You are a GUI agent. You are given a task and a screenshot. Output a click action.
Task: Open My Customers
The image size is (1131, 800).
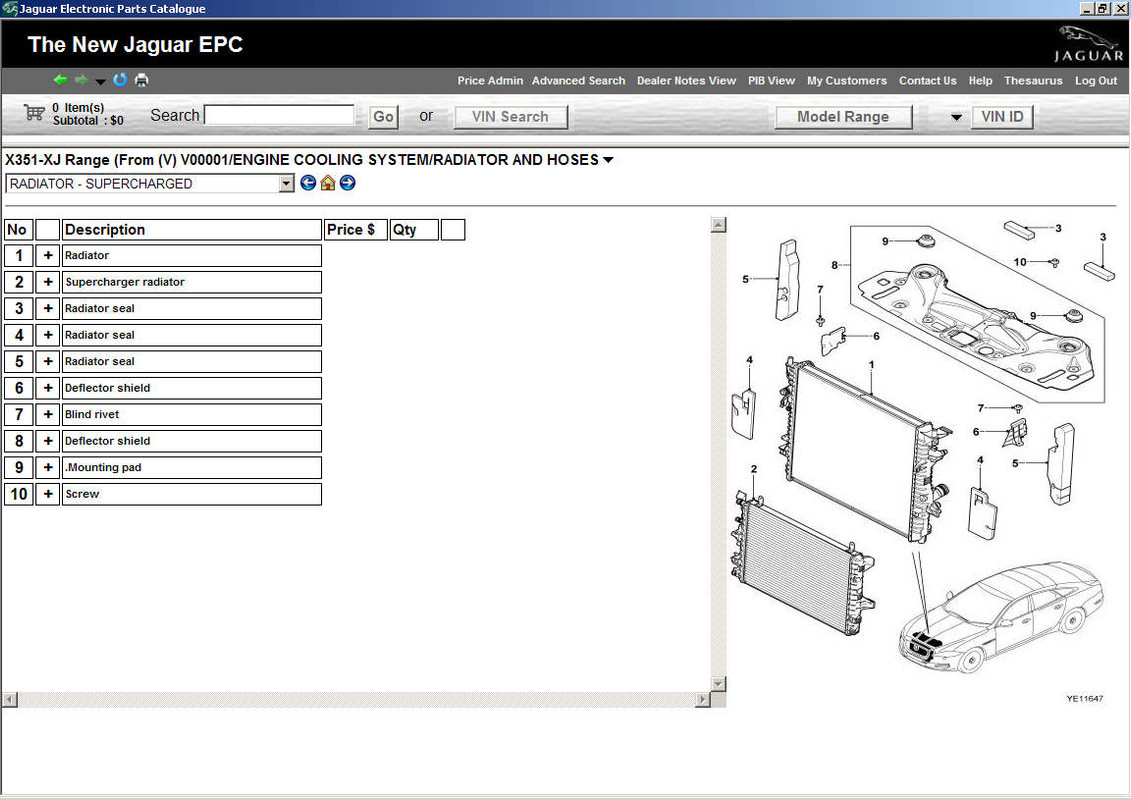coord(847,81)
